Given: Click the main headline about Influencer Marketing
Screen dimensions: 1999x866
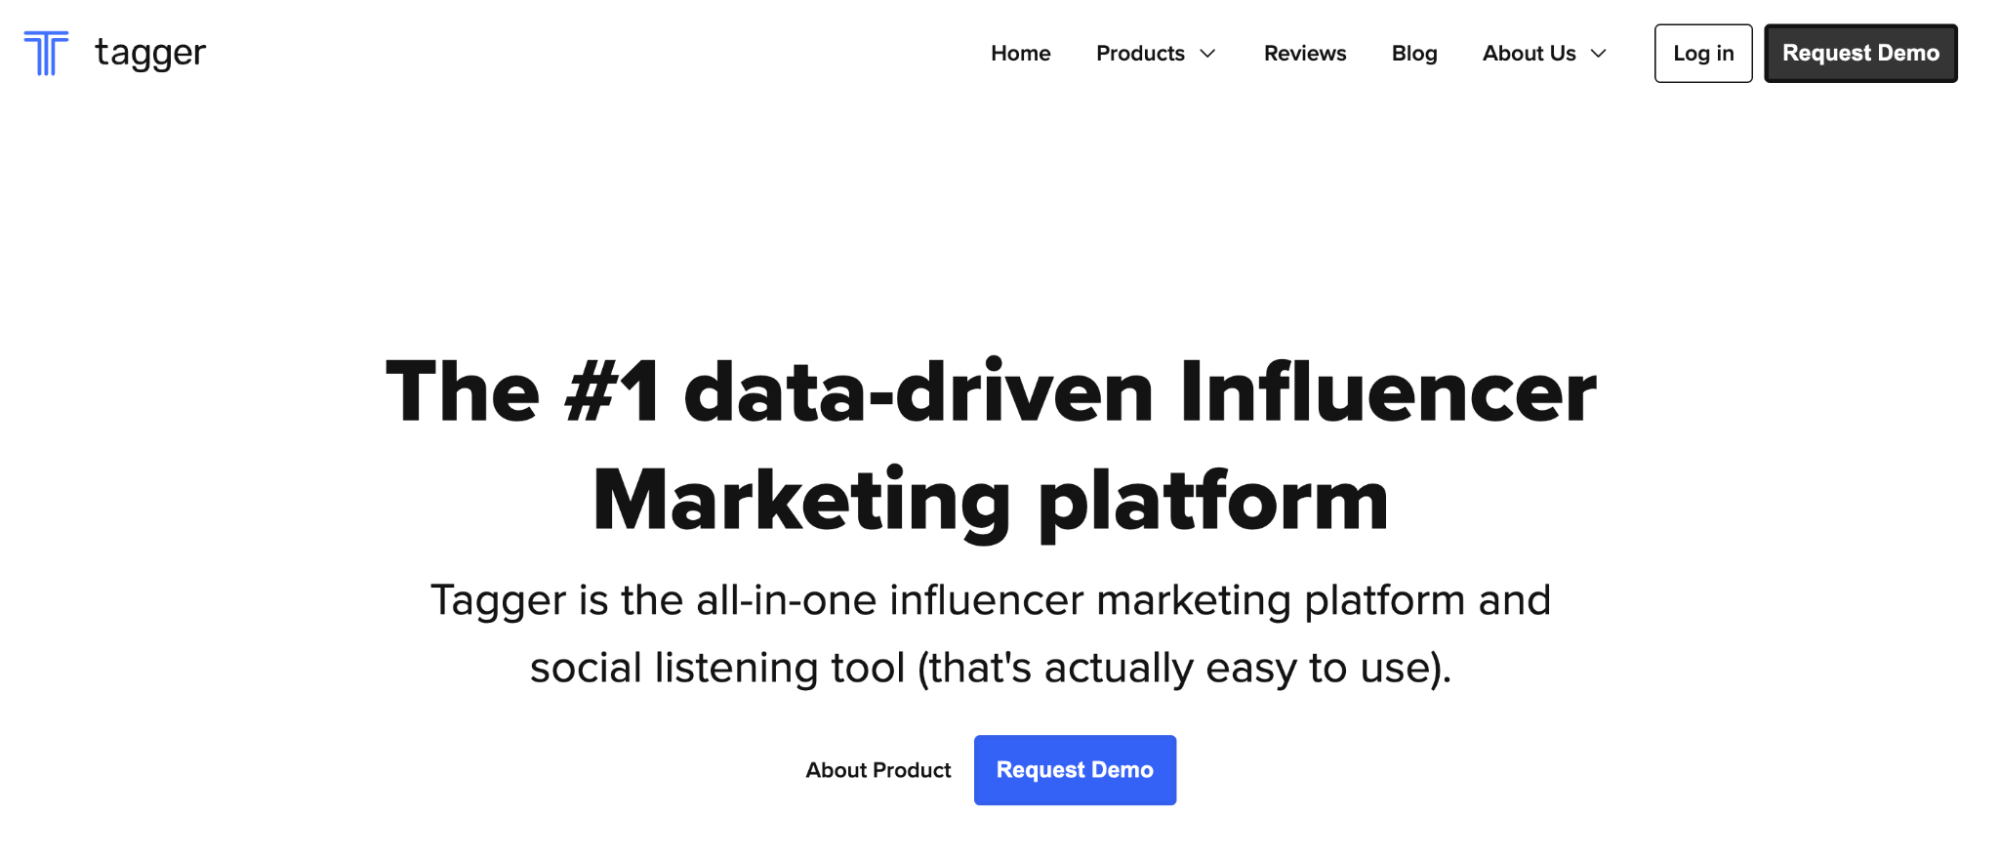Looking at the screenshot, I should coord(991,446).
